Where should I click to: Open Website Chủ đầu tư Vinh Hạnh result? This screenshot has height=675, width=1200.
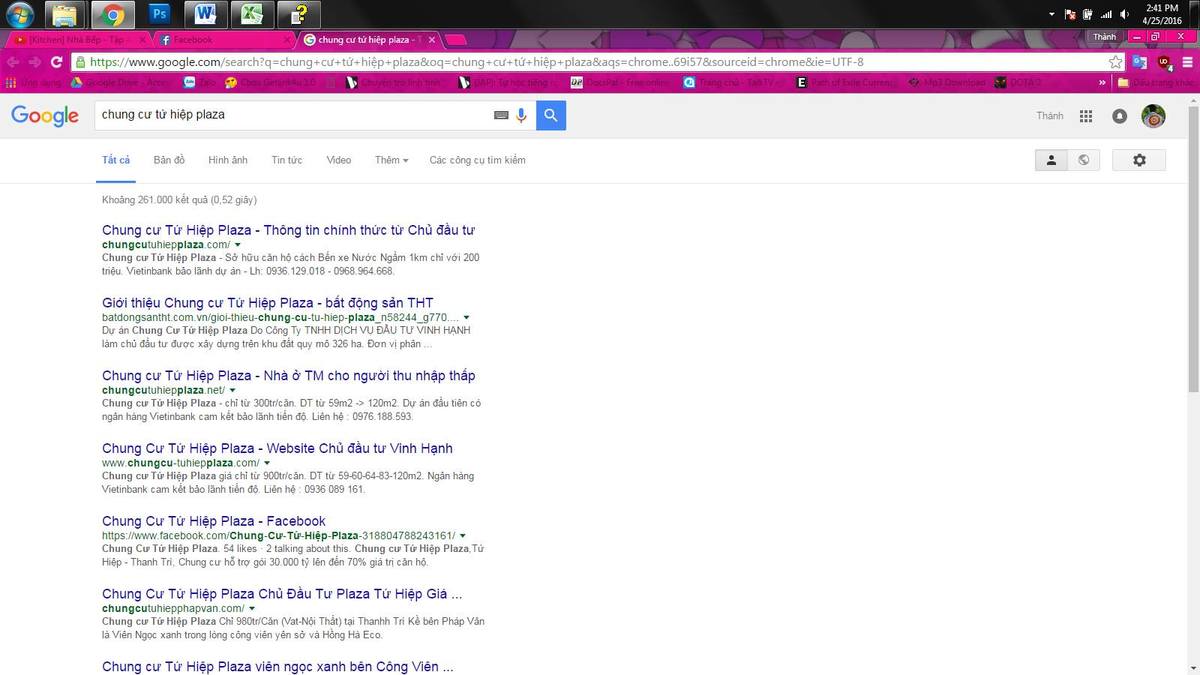coord(277,449)
